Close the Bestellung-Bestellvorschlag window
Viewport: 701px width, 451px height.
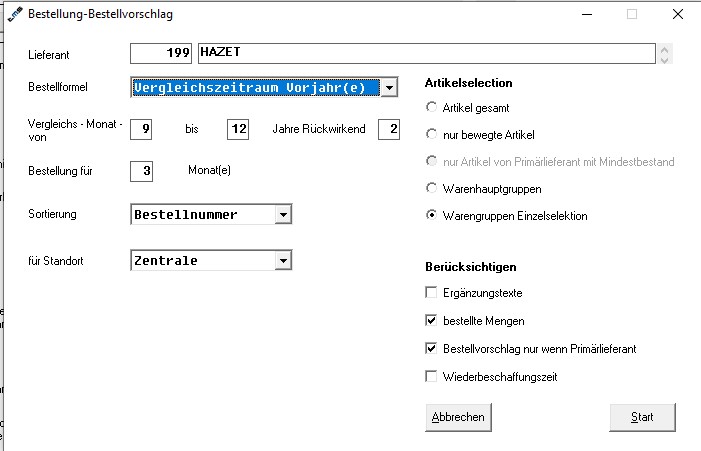coord(678,14)
